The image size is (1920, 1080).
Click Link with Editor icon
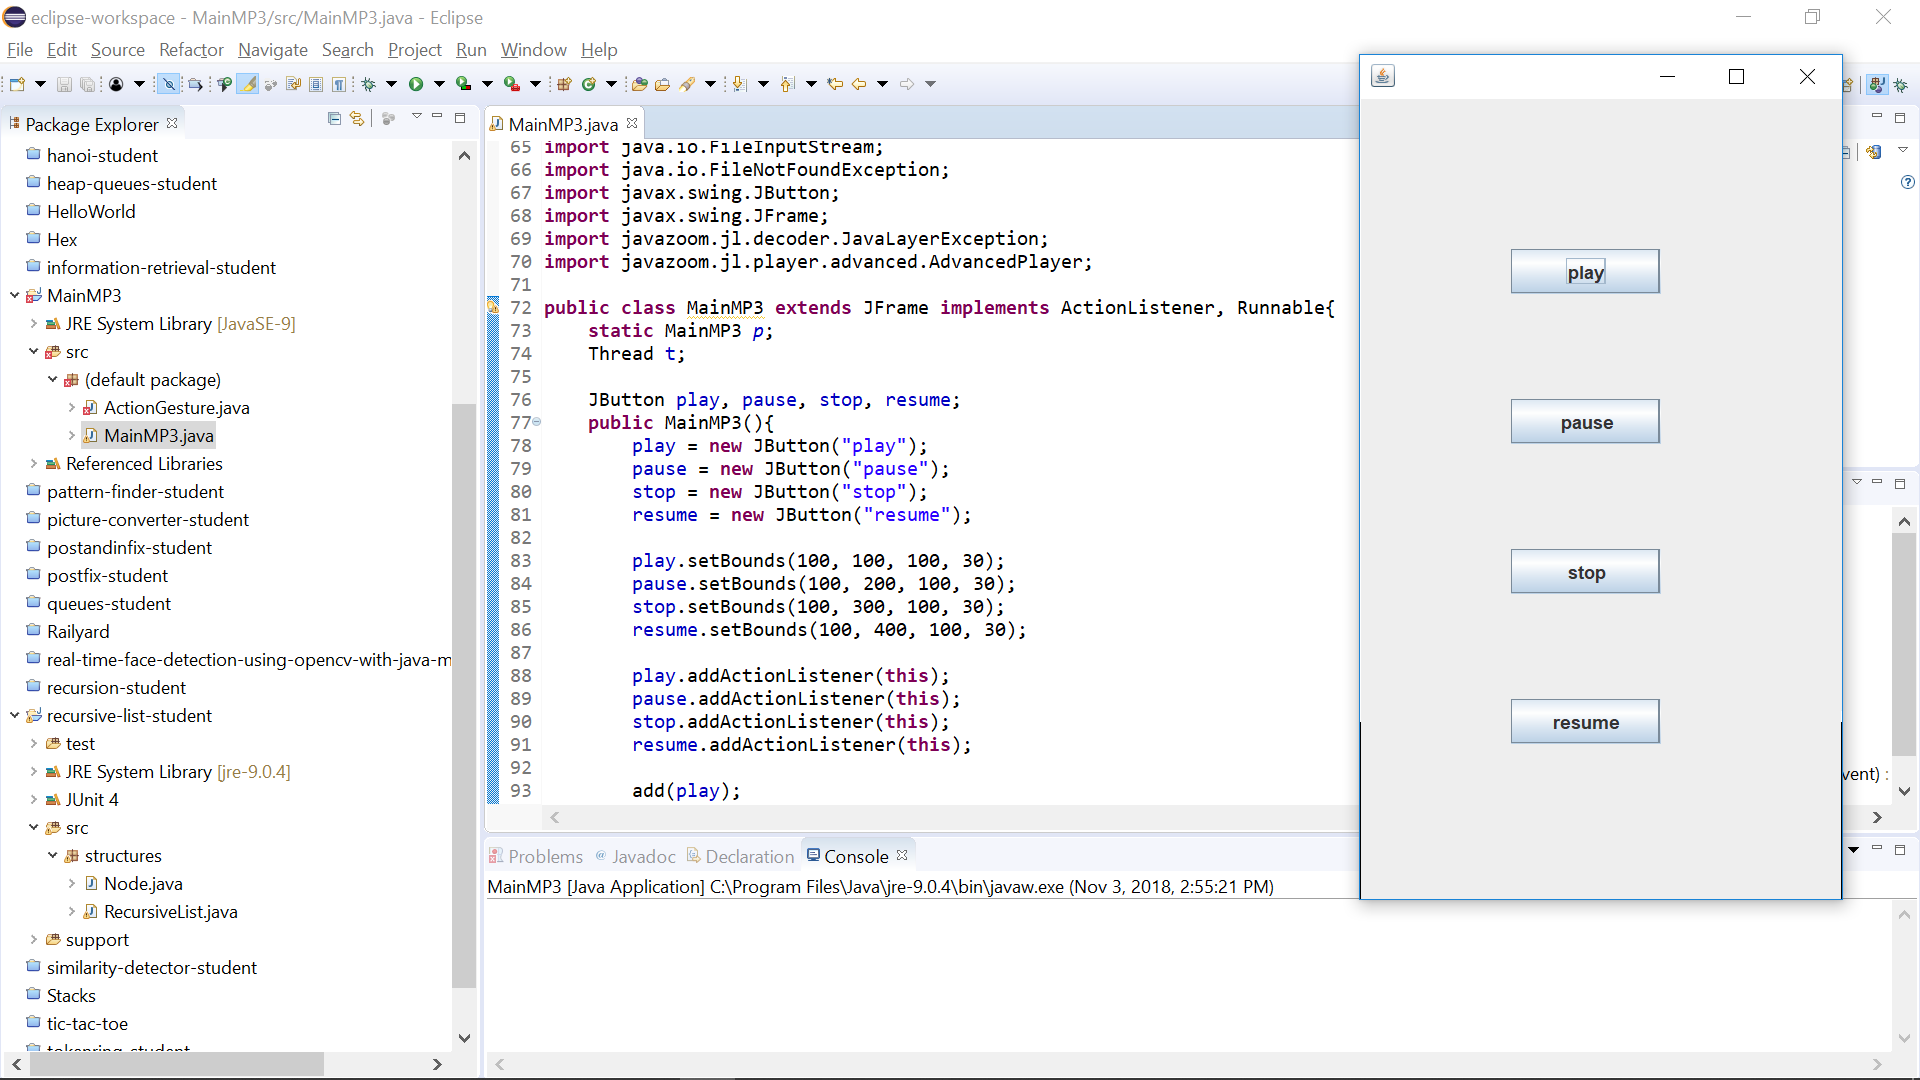[357, 119]
